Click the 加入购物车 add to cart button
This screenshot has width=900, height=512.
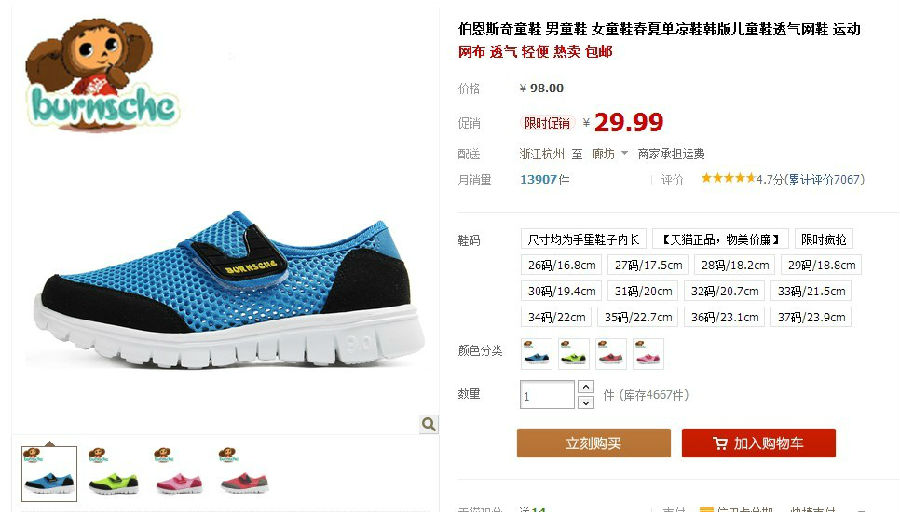tap(759, 443)
